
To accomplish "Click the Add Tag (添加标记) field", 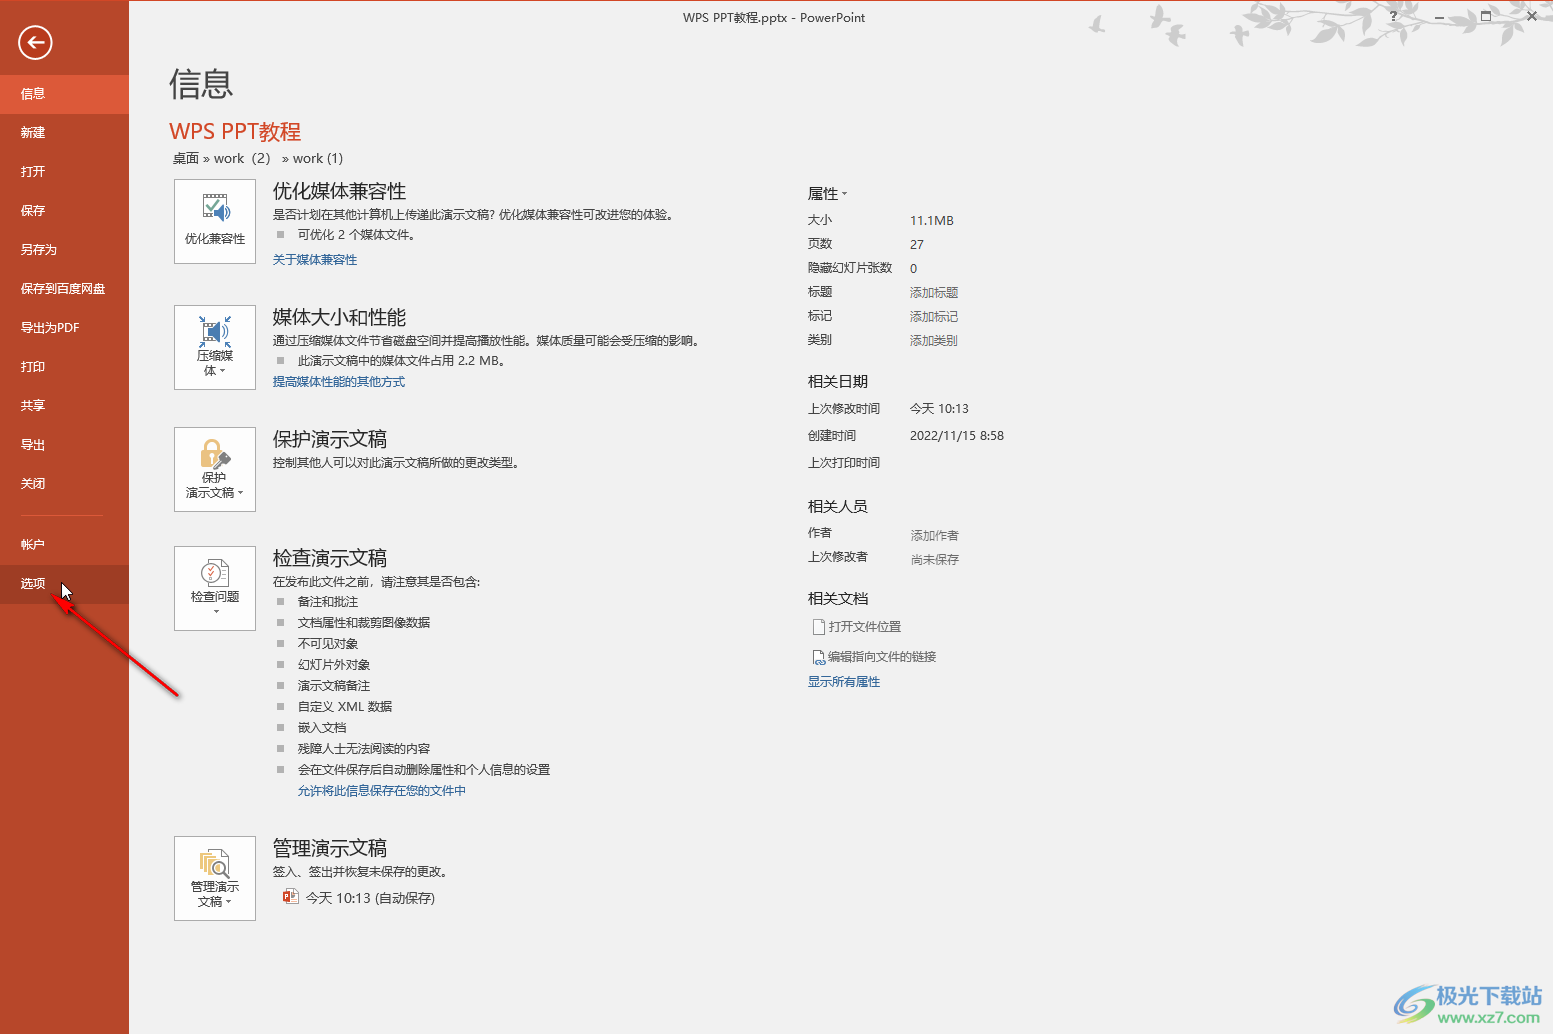I will [x=934, y=317].
